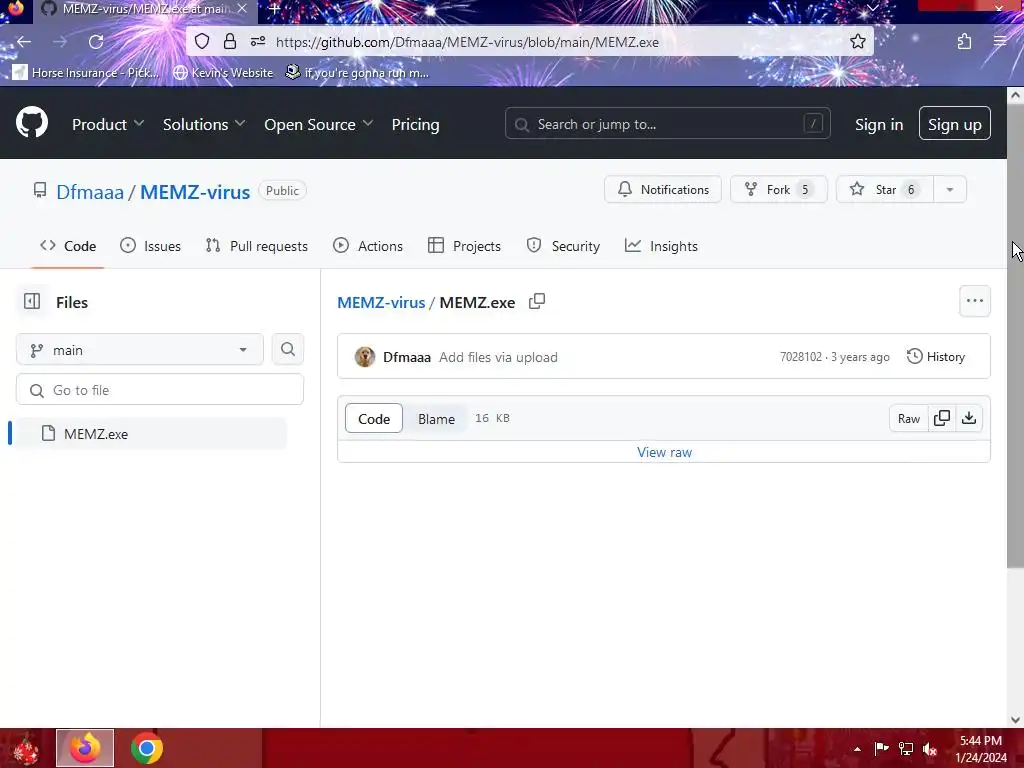Screen dimensions: 1024x768
Task: Click the Sign up button
Action: click(954, 123)
